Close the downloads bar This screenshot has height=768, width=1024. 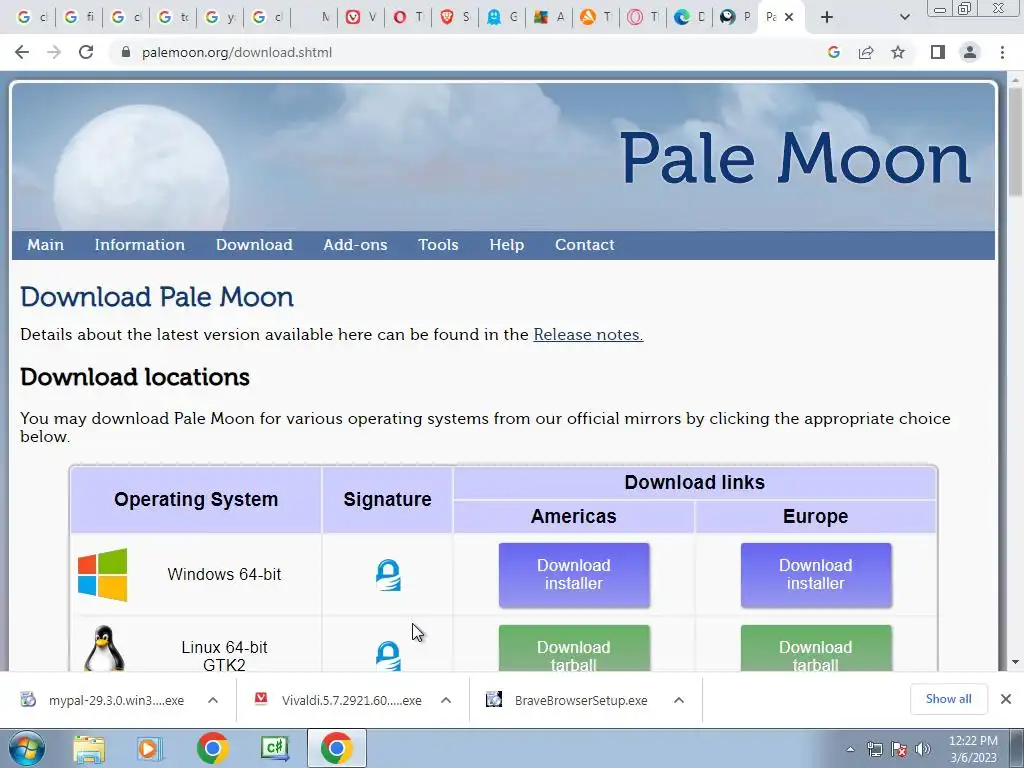coord(1006,699)
